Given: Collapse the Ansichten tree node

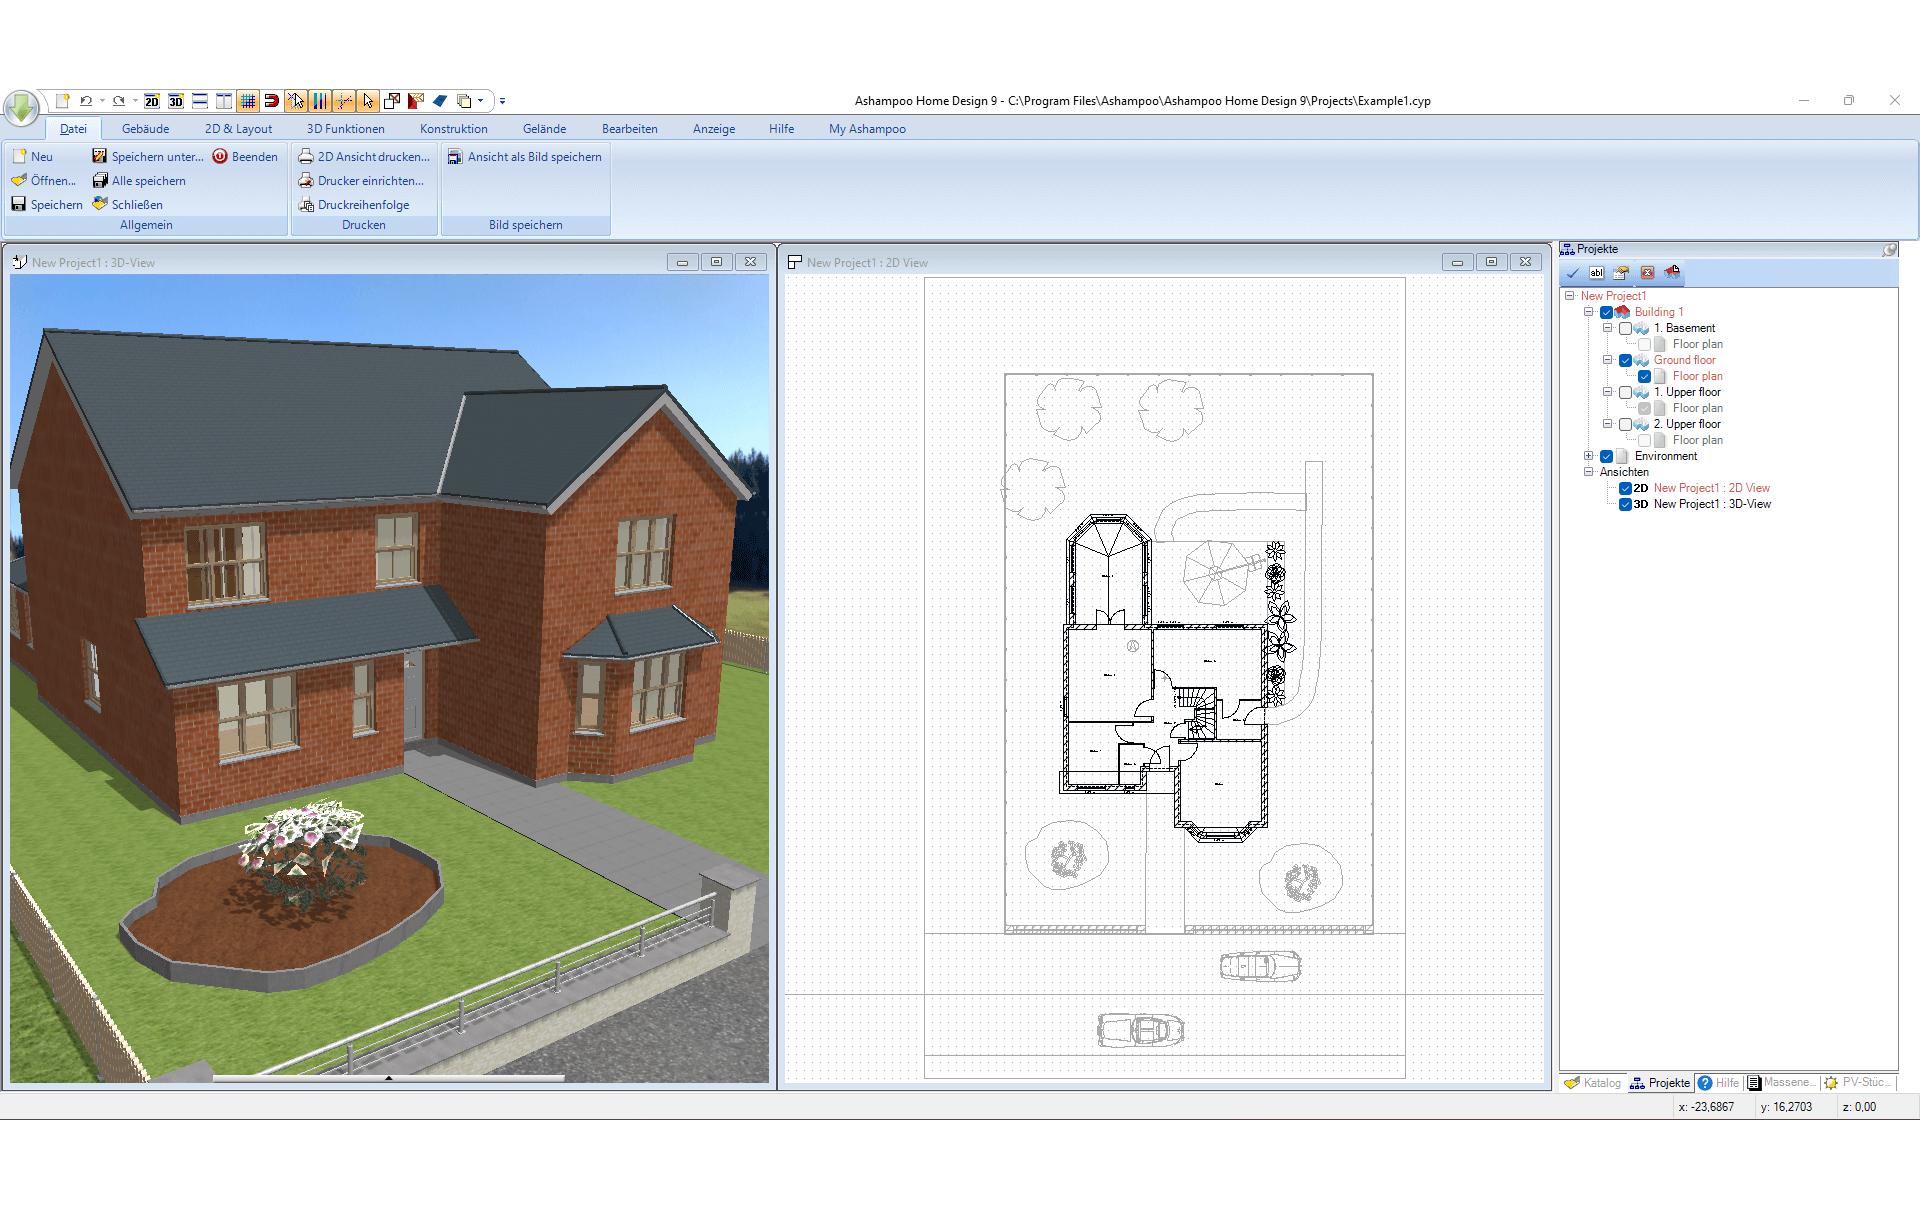Looking at the screenshot, I should click(x=1589, y=472).
